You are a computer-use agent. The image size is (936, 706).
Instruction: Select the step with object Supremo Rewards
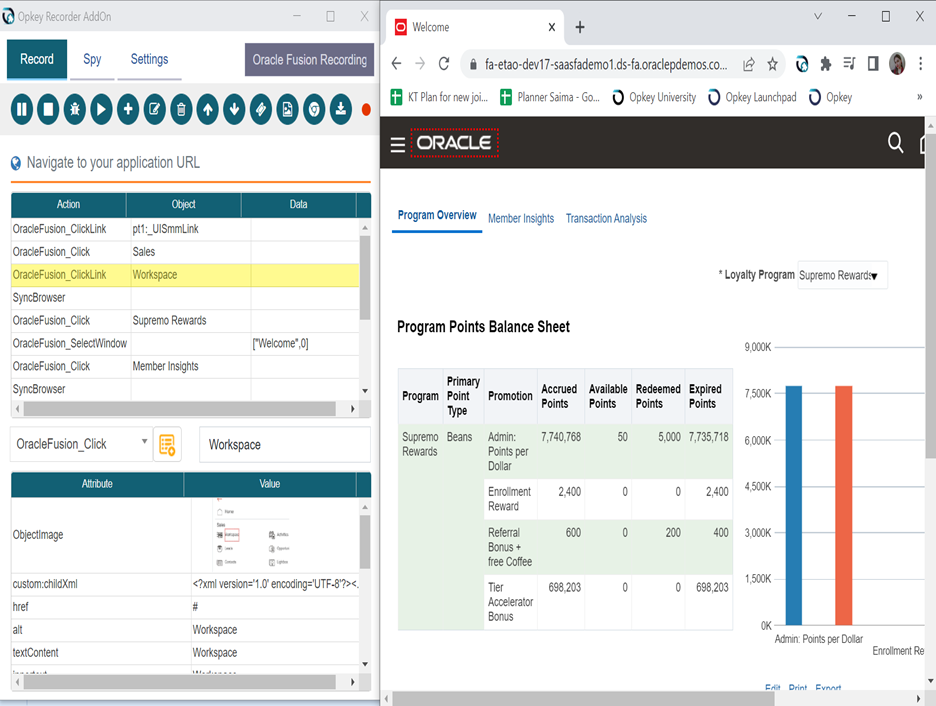click(x=185, y=320)
